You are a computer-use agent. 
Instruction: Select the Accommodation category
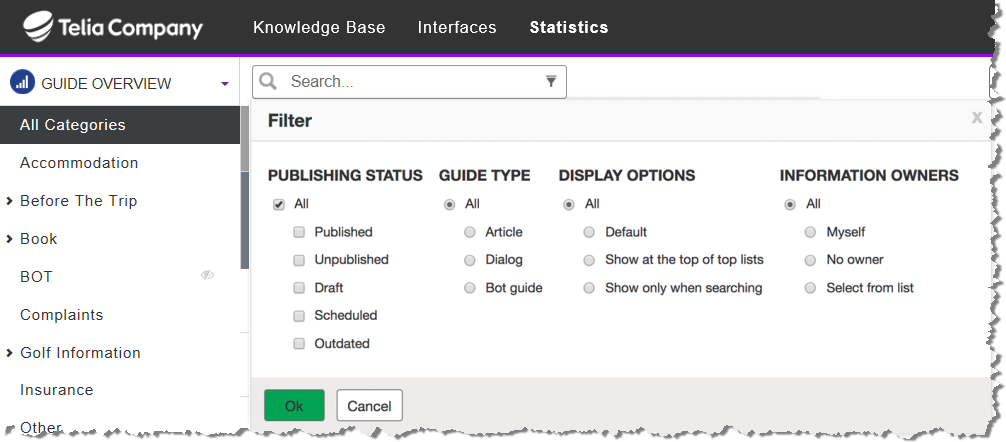[x=79, y=163]
